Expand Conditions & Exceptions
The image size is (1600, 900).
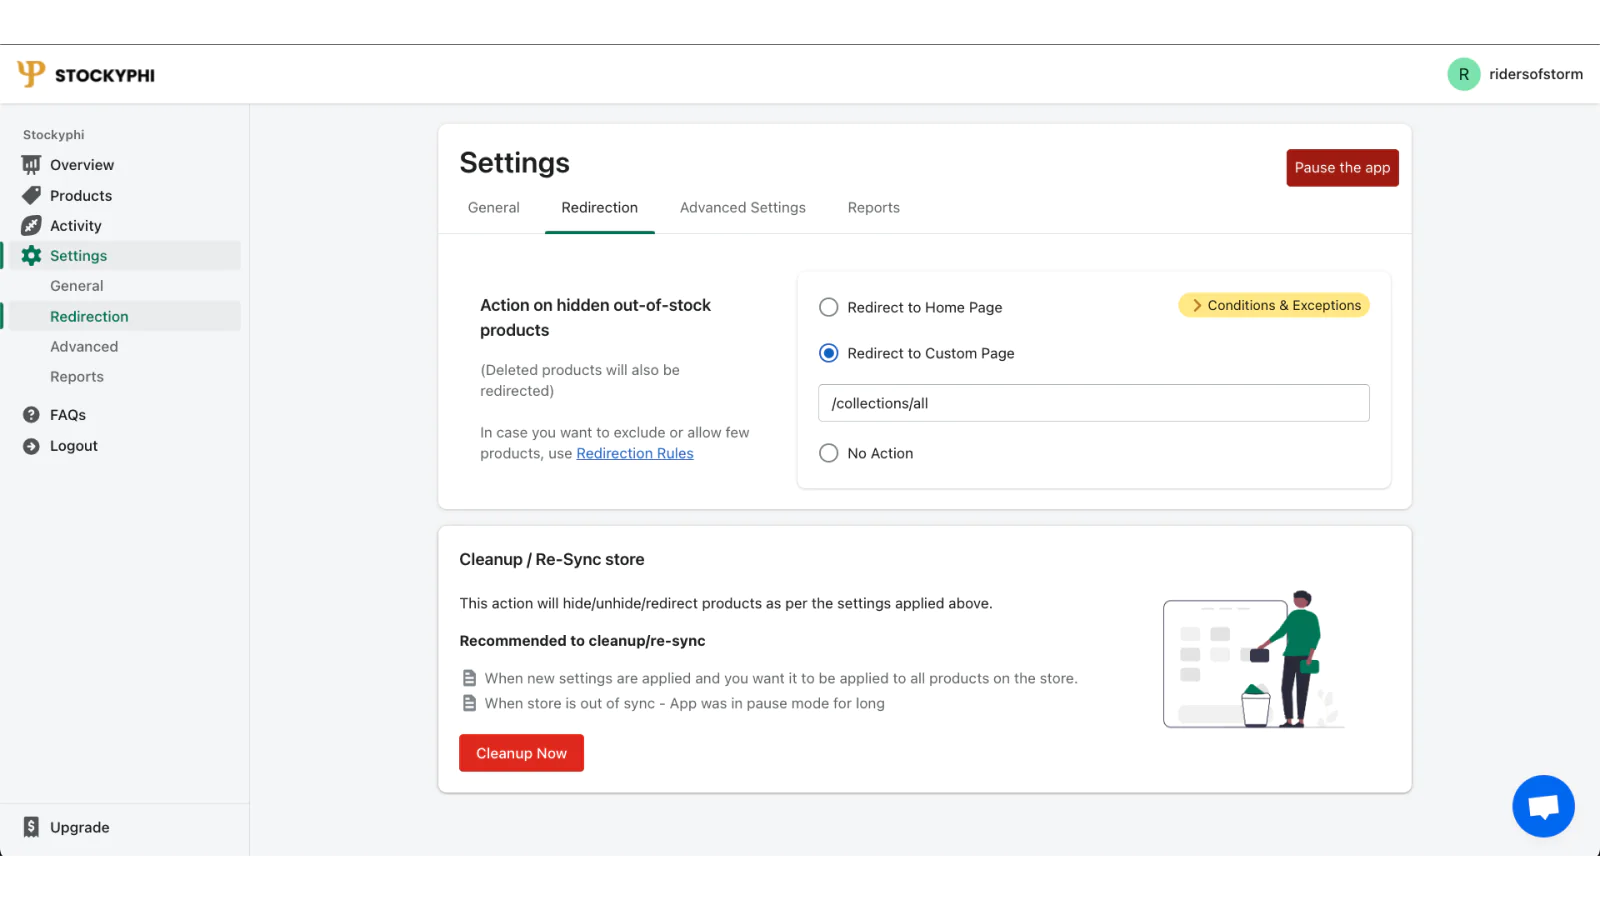click(1274, 305)
